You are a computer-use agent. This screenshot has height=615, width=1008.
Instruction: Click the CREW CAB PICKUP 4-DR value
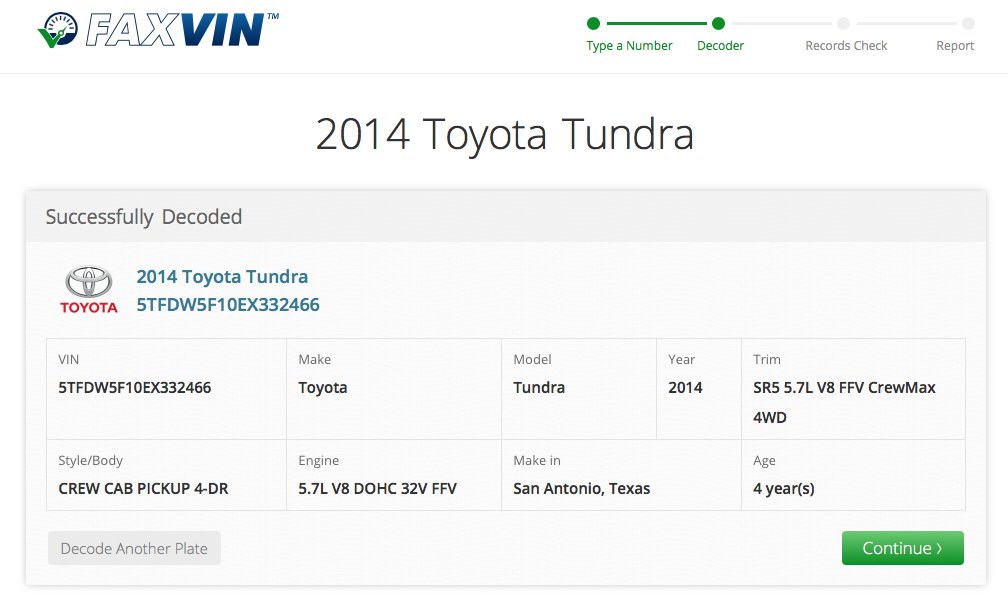tap(143, 488)
